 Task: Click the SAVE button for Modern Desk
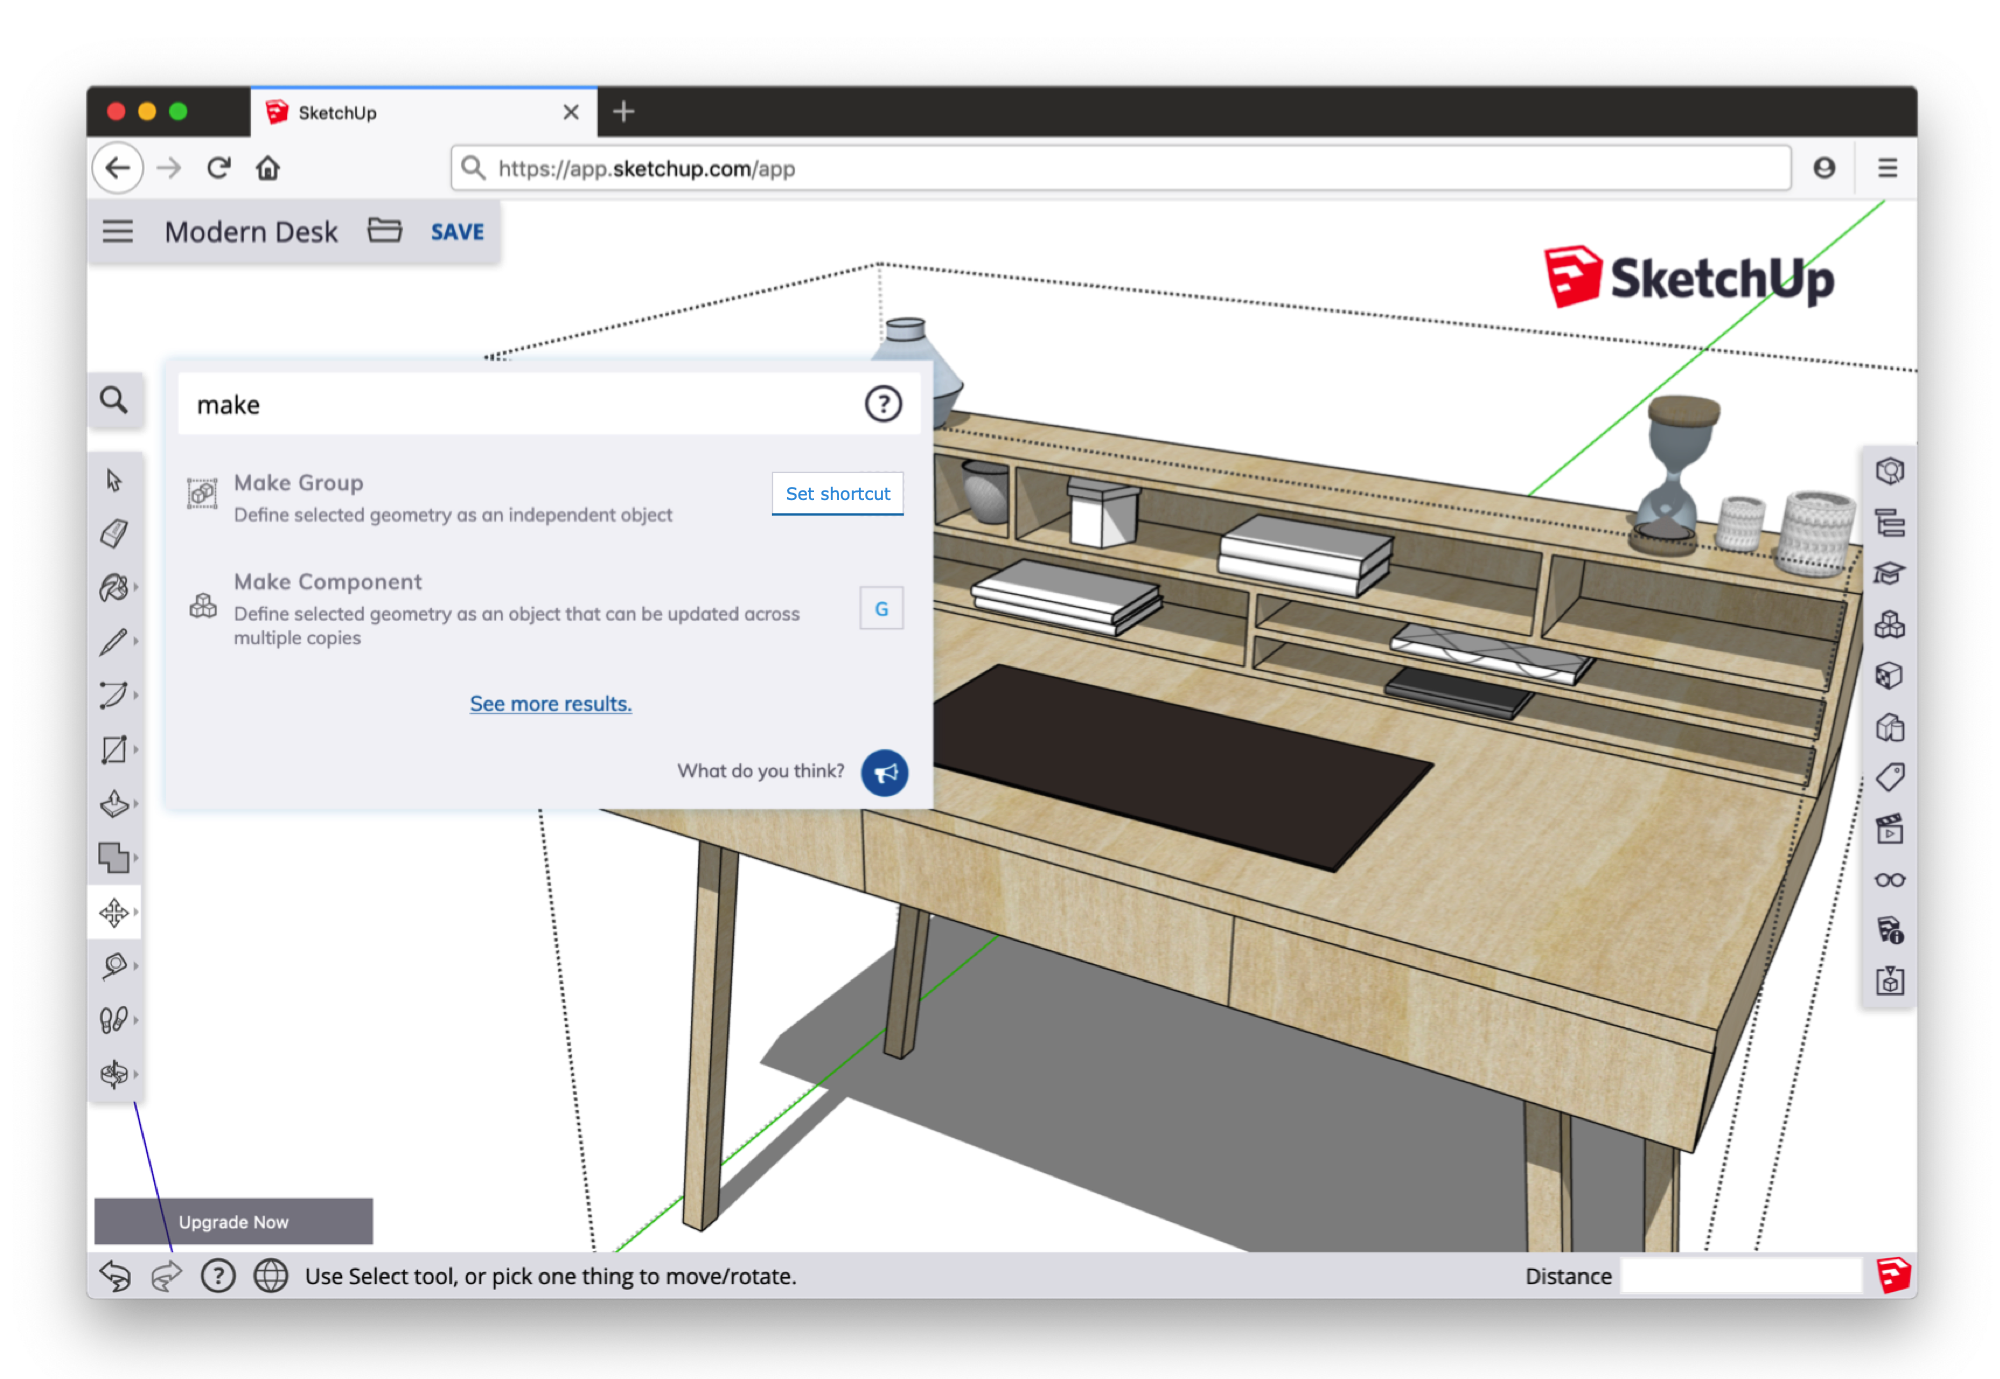coord(456,231)
